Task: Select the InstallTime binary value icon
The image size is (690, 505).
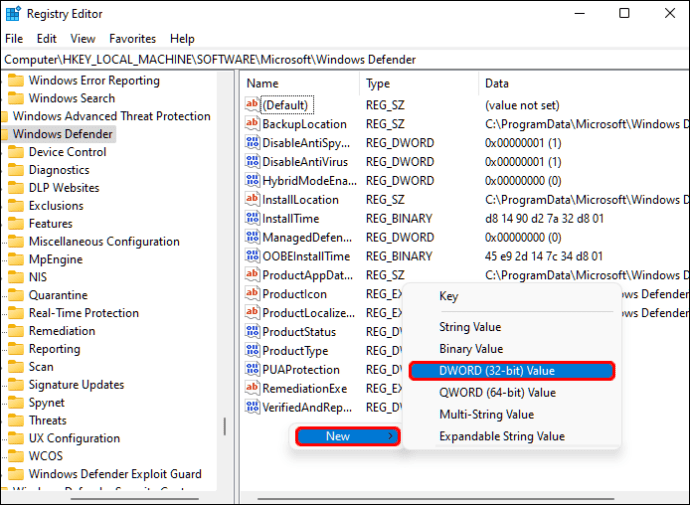Action: pyautogui.click(x=252, y=219)
